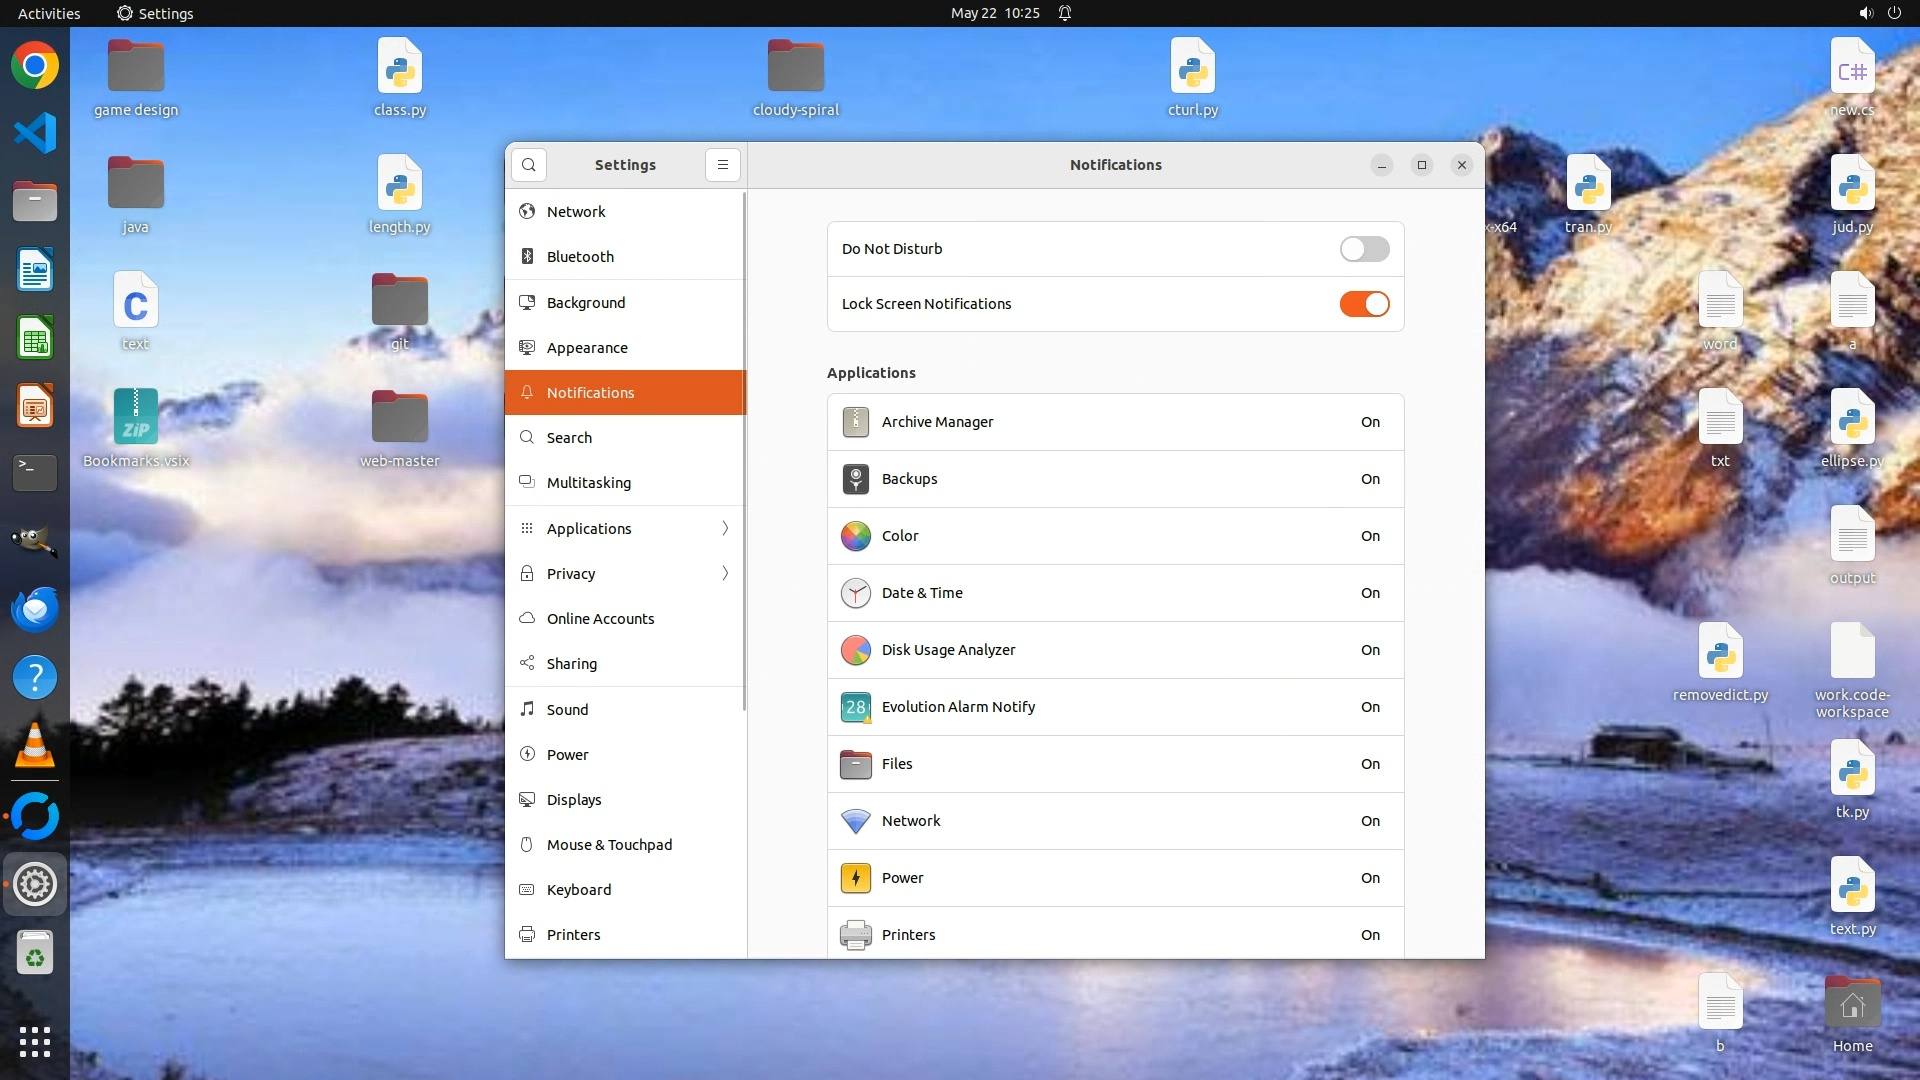The image size is (1920, 1080).
Task: Click the Disk Usage Analyzer icon
Action: coord(855,650)
